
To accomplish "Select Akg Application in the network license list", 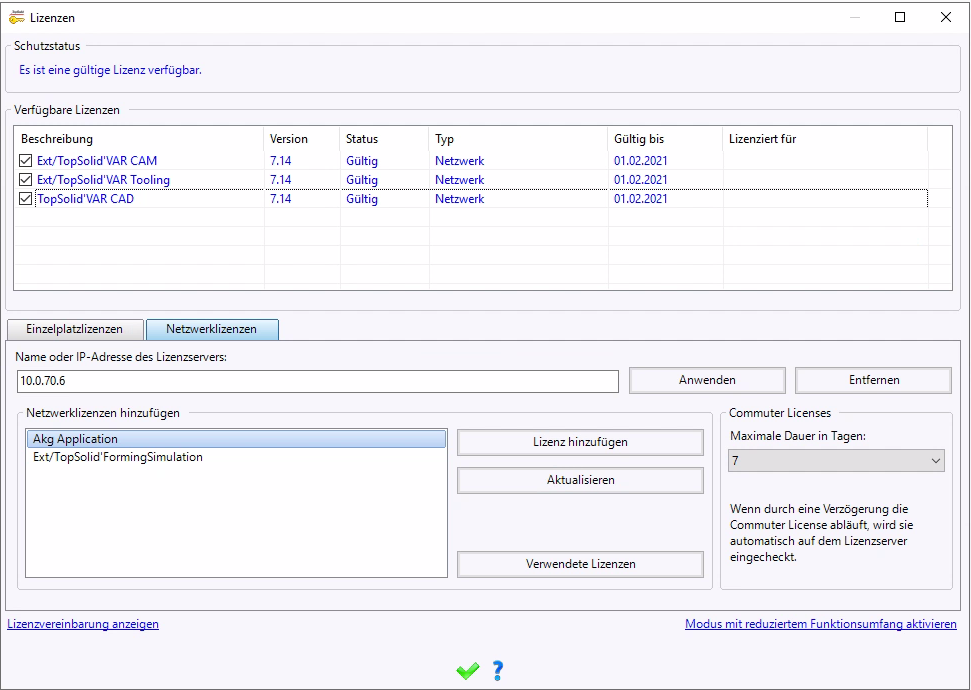I will point(237,439).
